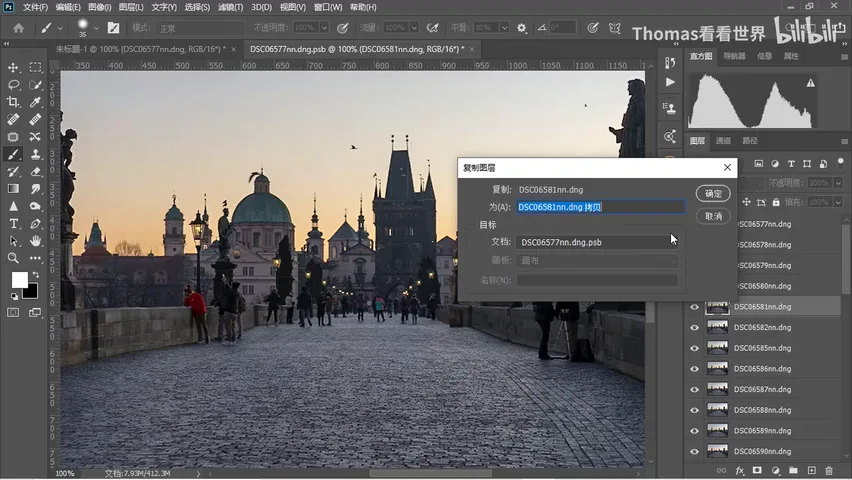
Task: Hide the DSC06587nn.dng layer
Action: pos(694,390)
